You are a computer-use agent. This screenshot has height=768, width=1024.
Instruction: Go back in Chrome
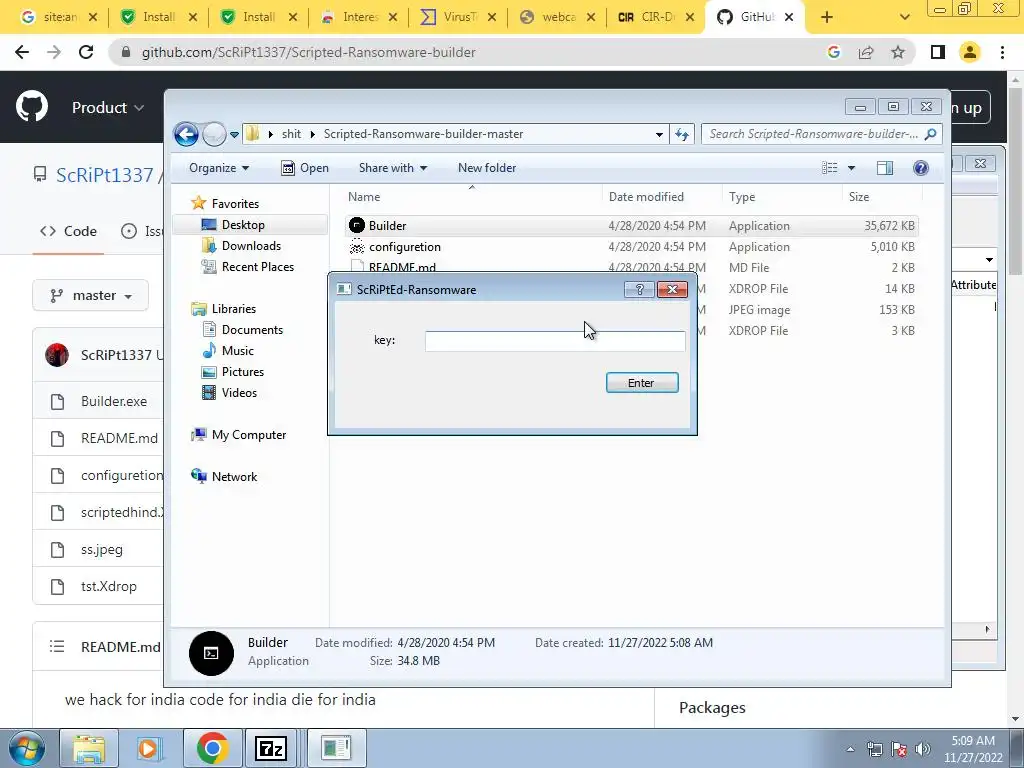point(22,52)
